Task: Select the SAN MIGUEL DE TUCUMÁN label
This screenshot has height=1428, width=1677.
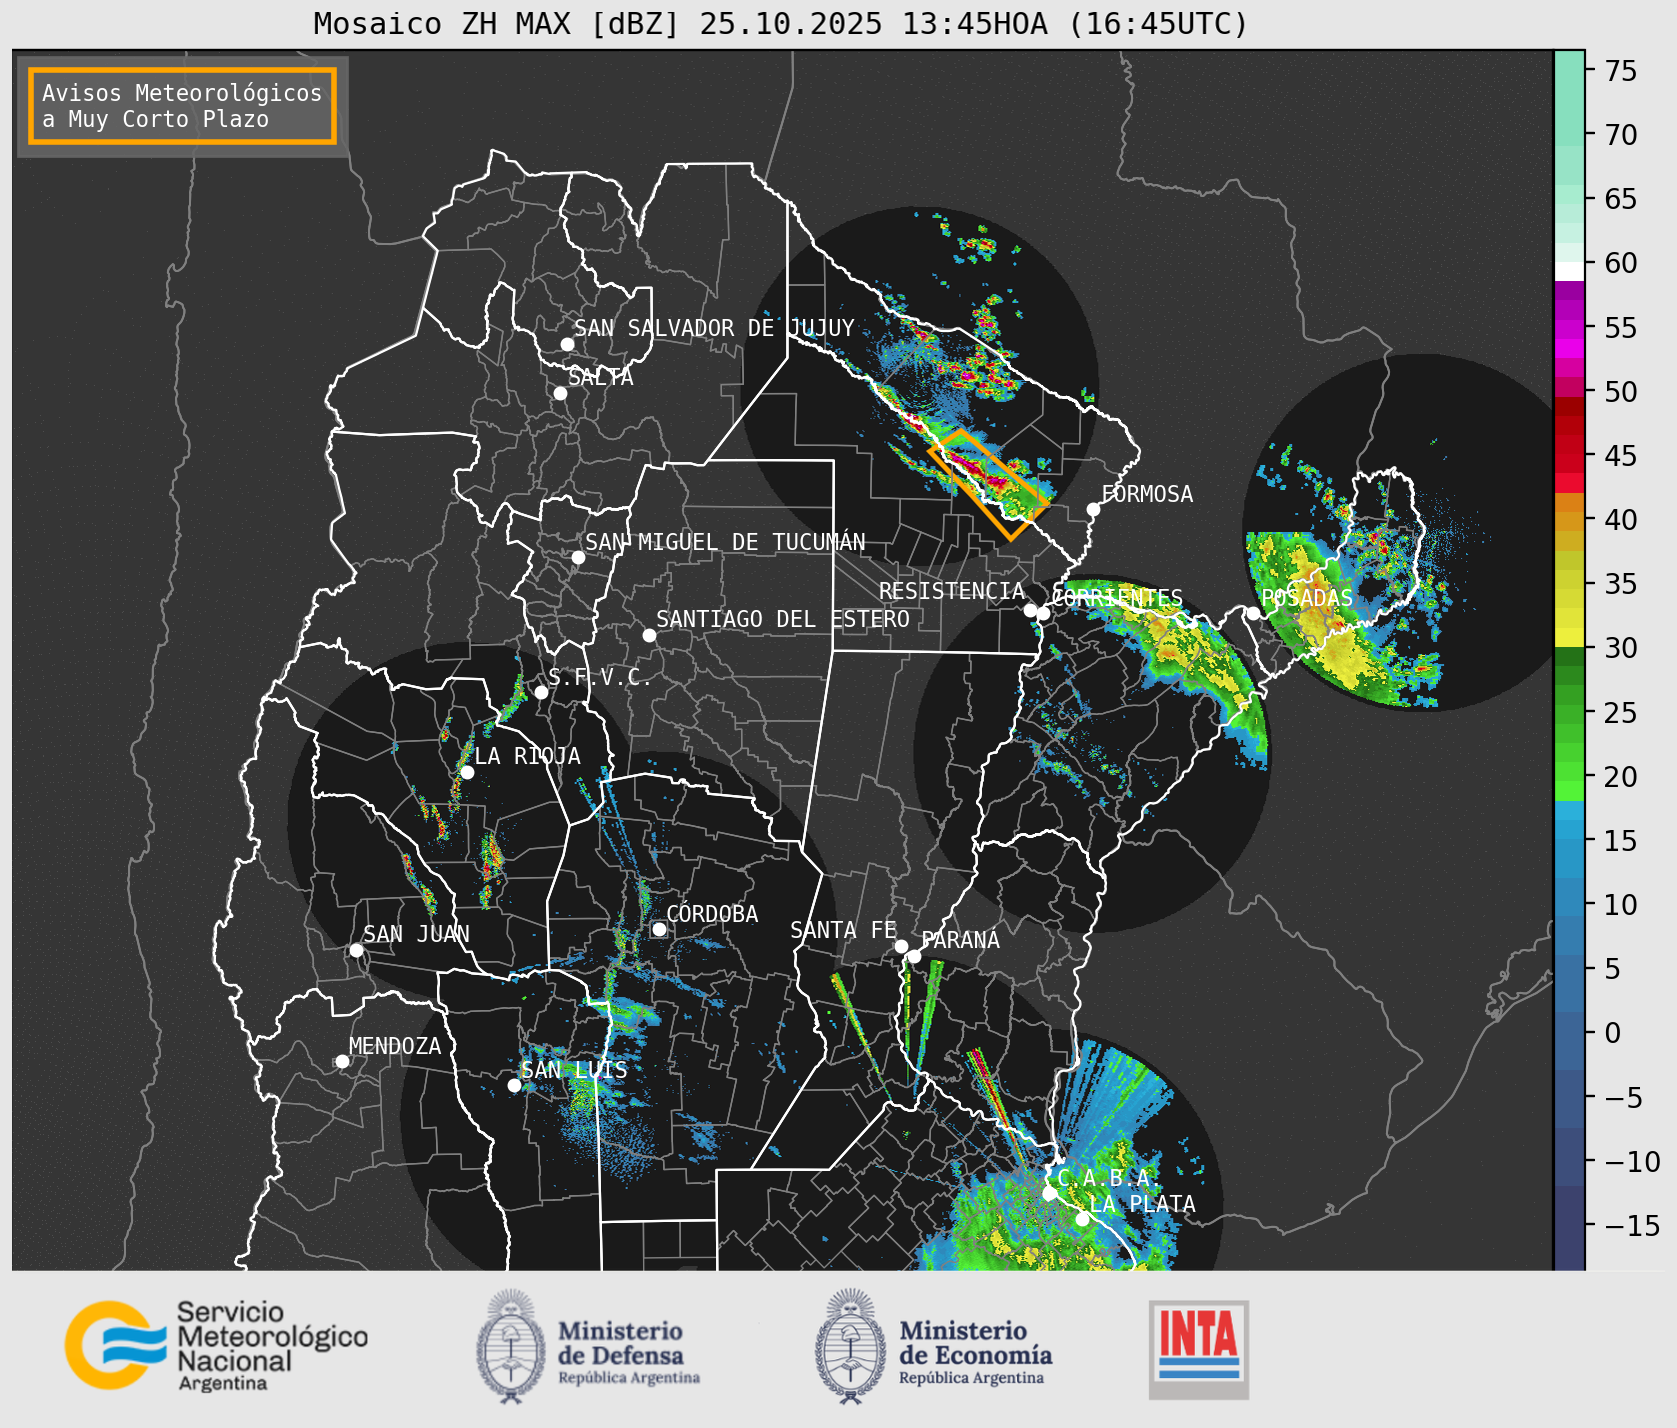Action: pyautogui.click(x=725, y=542)
